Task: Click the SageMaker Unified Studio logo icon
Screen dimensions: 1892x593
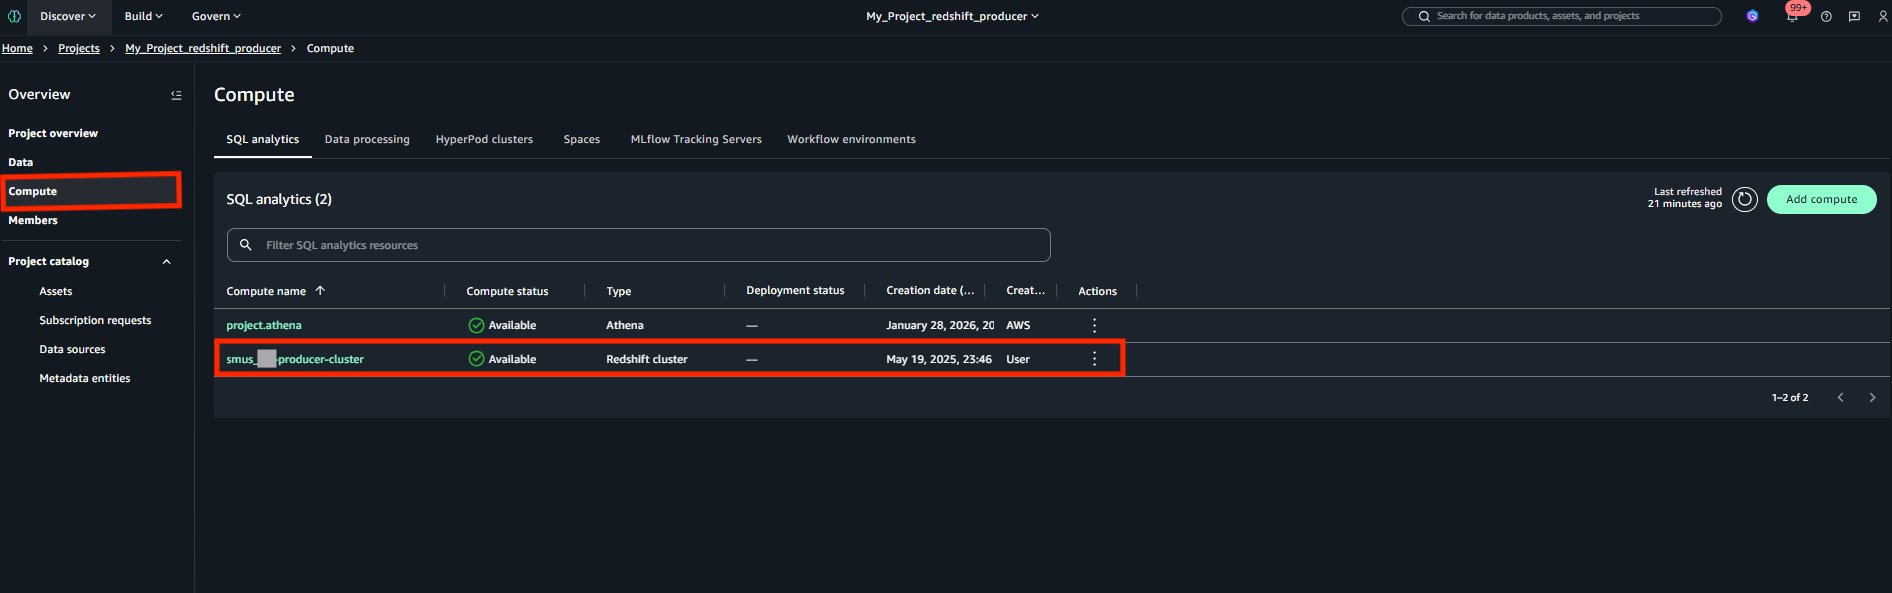Action: (14, 16)
